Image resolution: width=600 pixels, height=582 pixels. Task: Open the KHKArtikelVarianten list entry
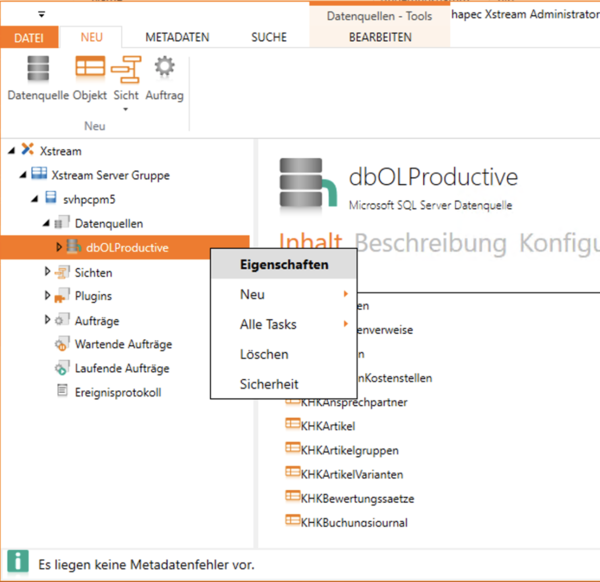[352, 474]
